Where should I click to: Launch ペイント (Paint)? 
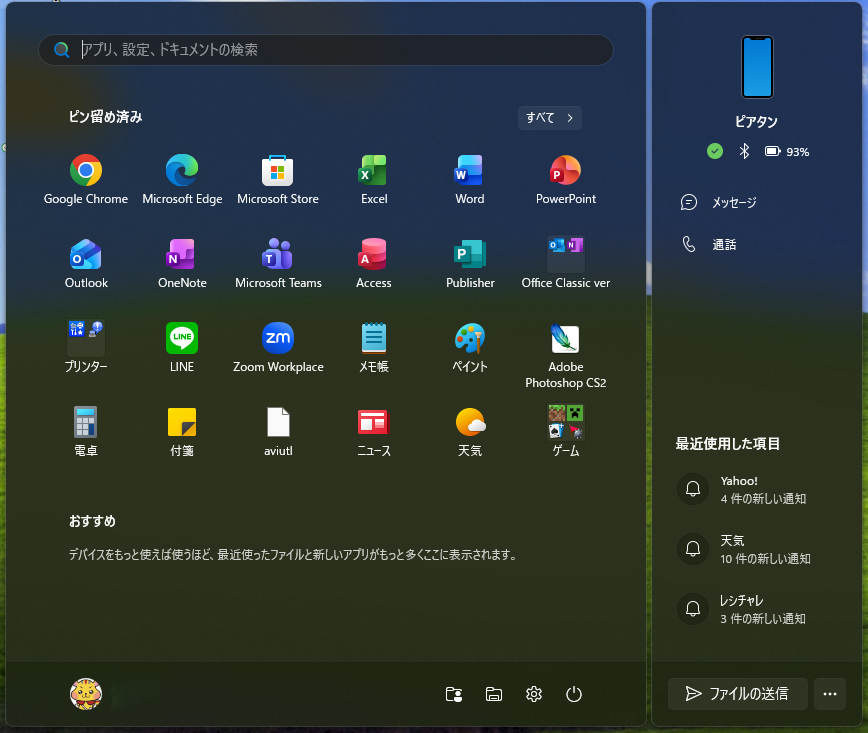[469, 348]
